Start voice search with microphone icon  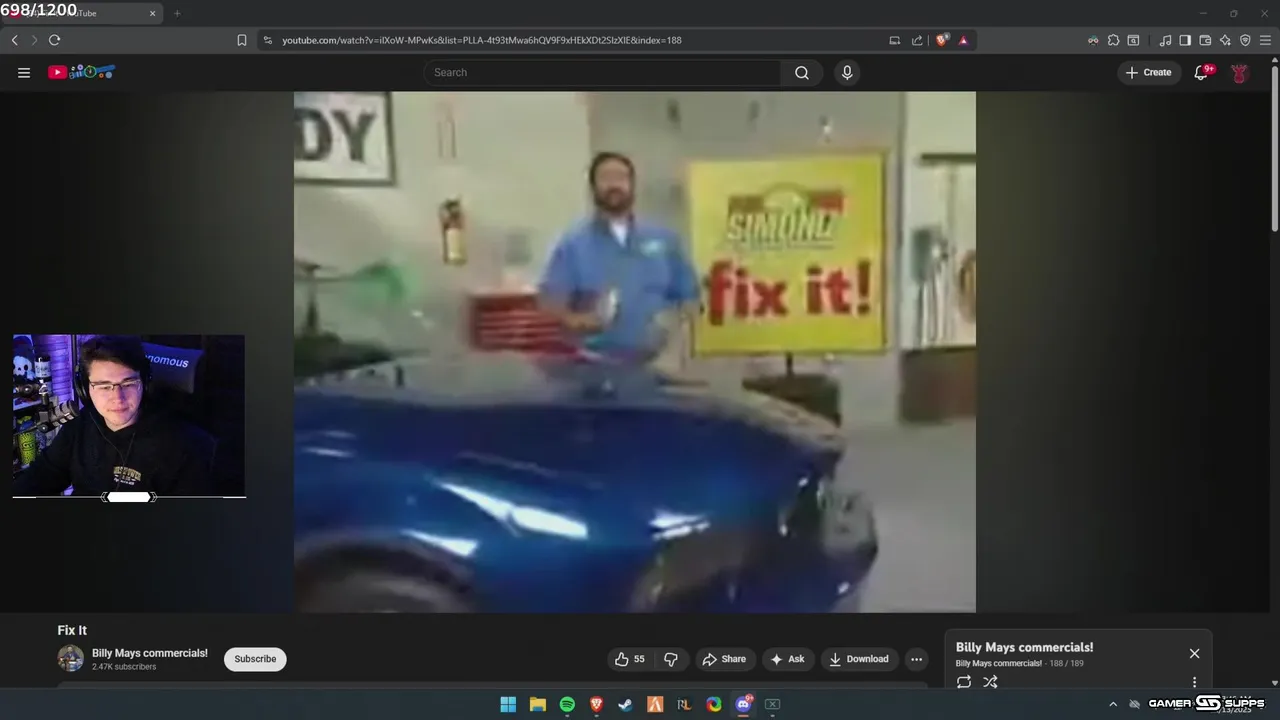(x=847, y=72)
